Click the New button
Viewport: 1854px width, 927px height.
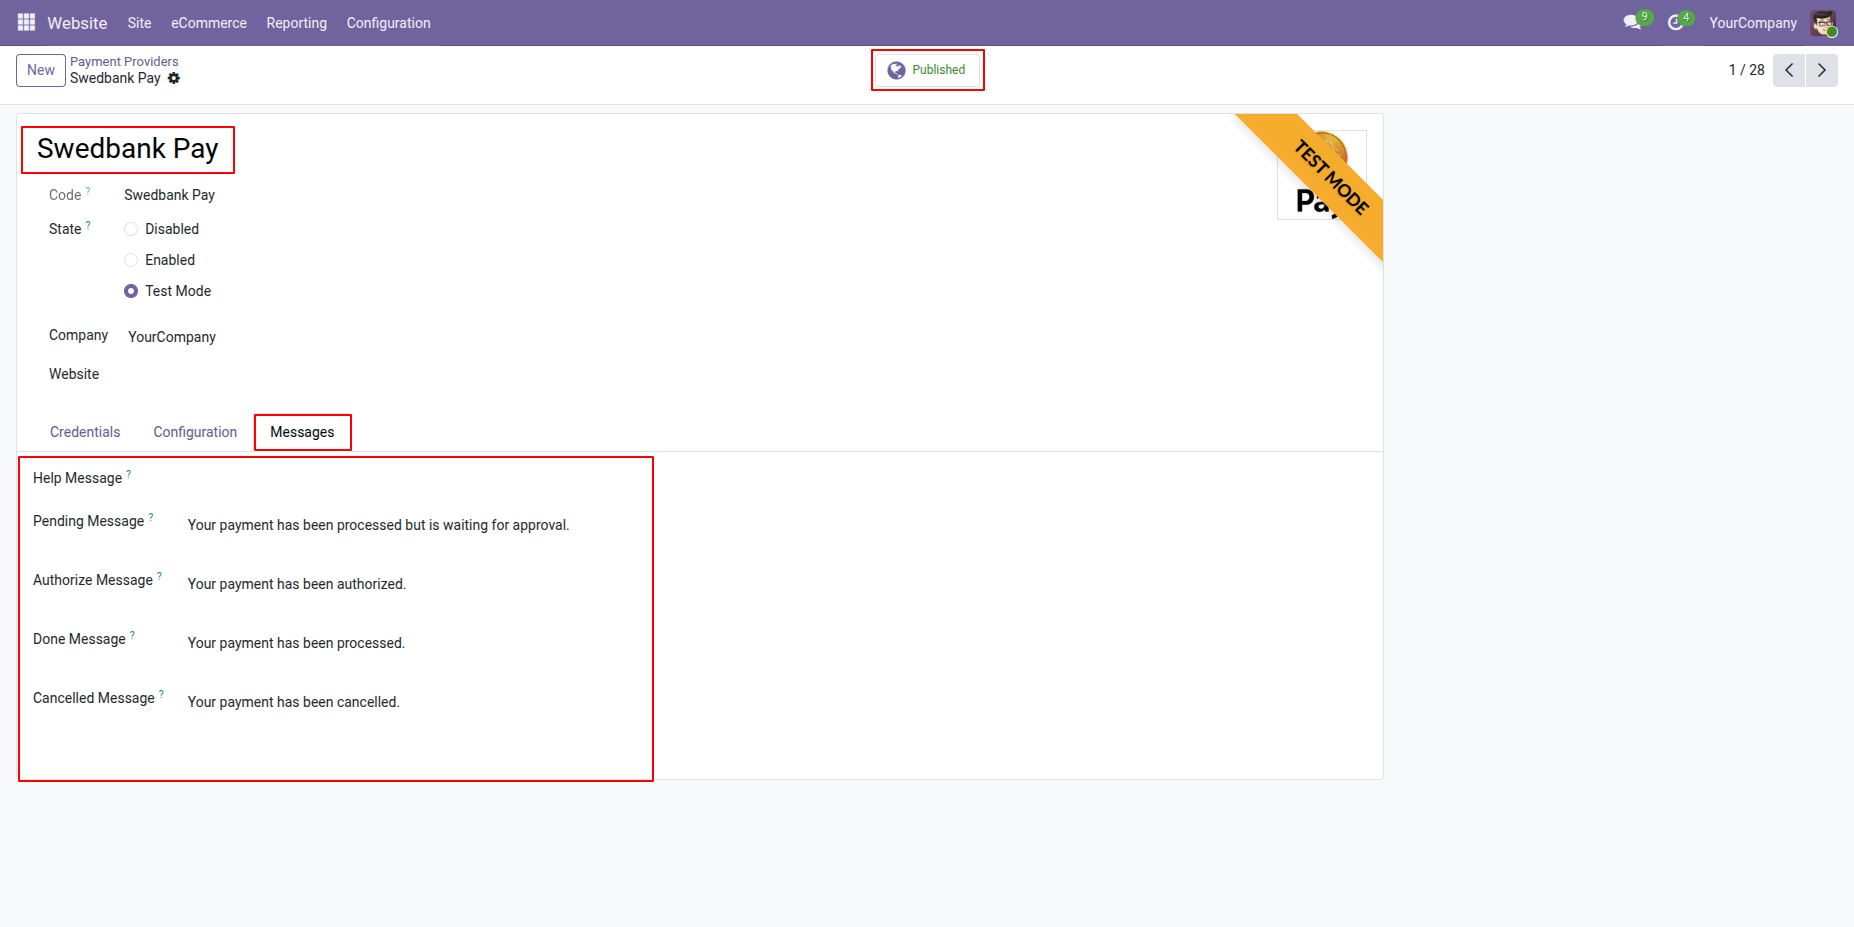pyautogui.click(x=41, y=70)
